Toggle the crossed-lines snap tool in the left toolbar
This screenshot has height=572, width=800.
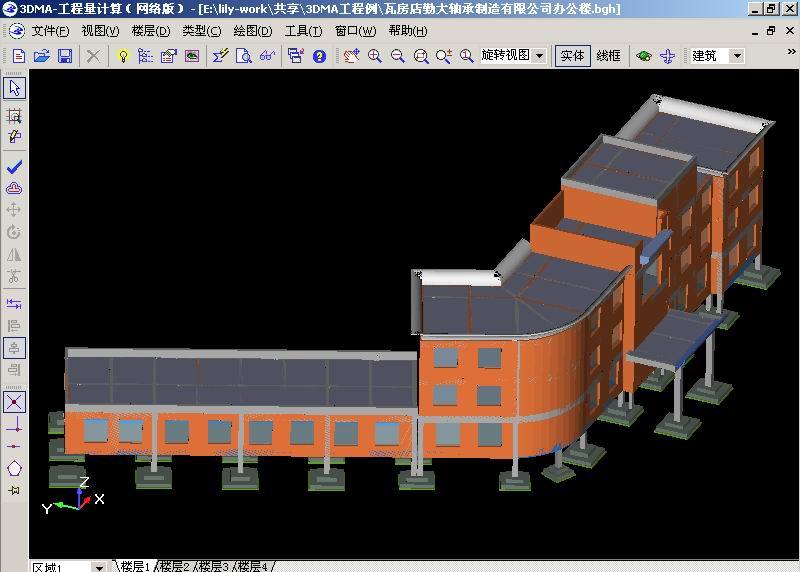pos(14,402)
